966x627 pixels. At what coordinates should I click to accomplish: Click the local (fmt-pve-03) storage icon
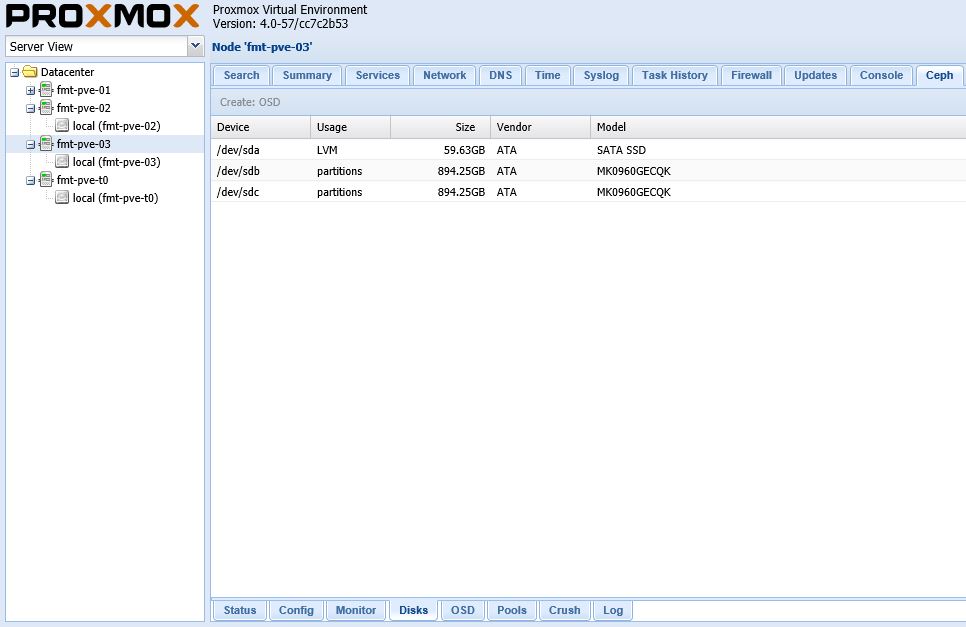62,162
